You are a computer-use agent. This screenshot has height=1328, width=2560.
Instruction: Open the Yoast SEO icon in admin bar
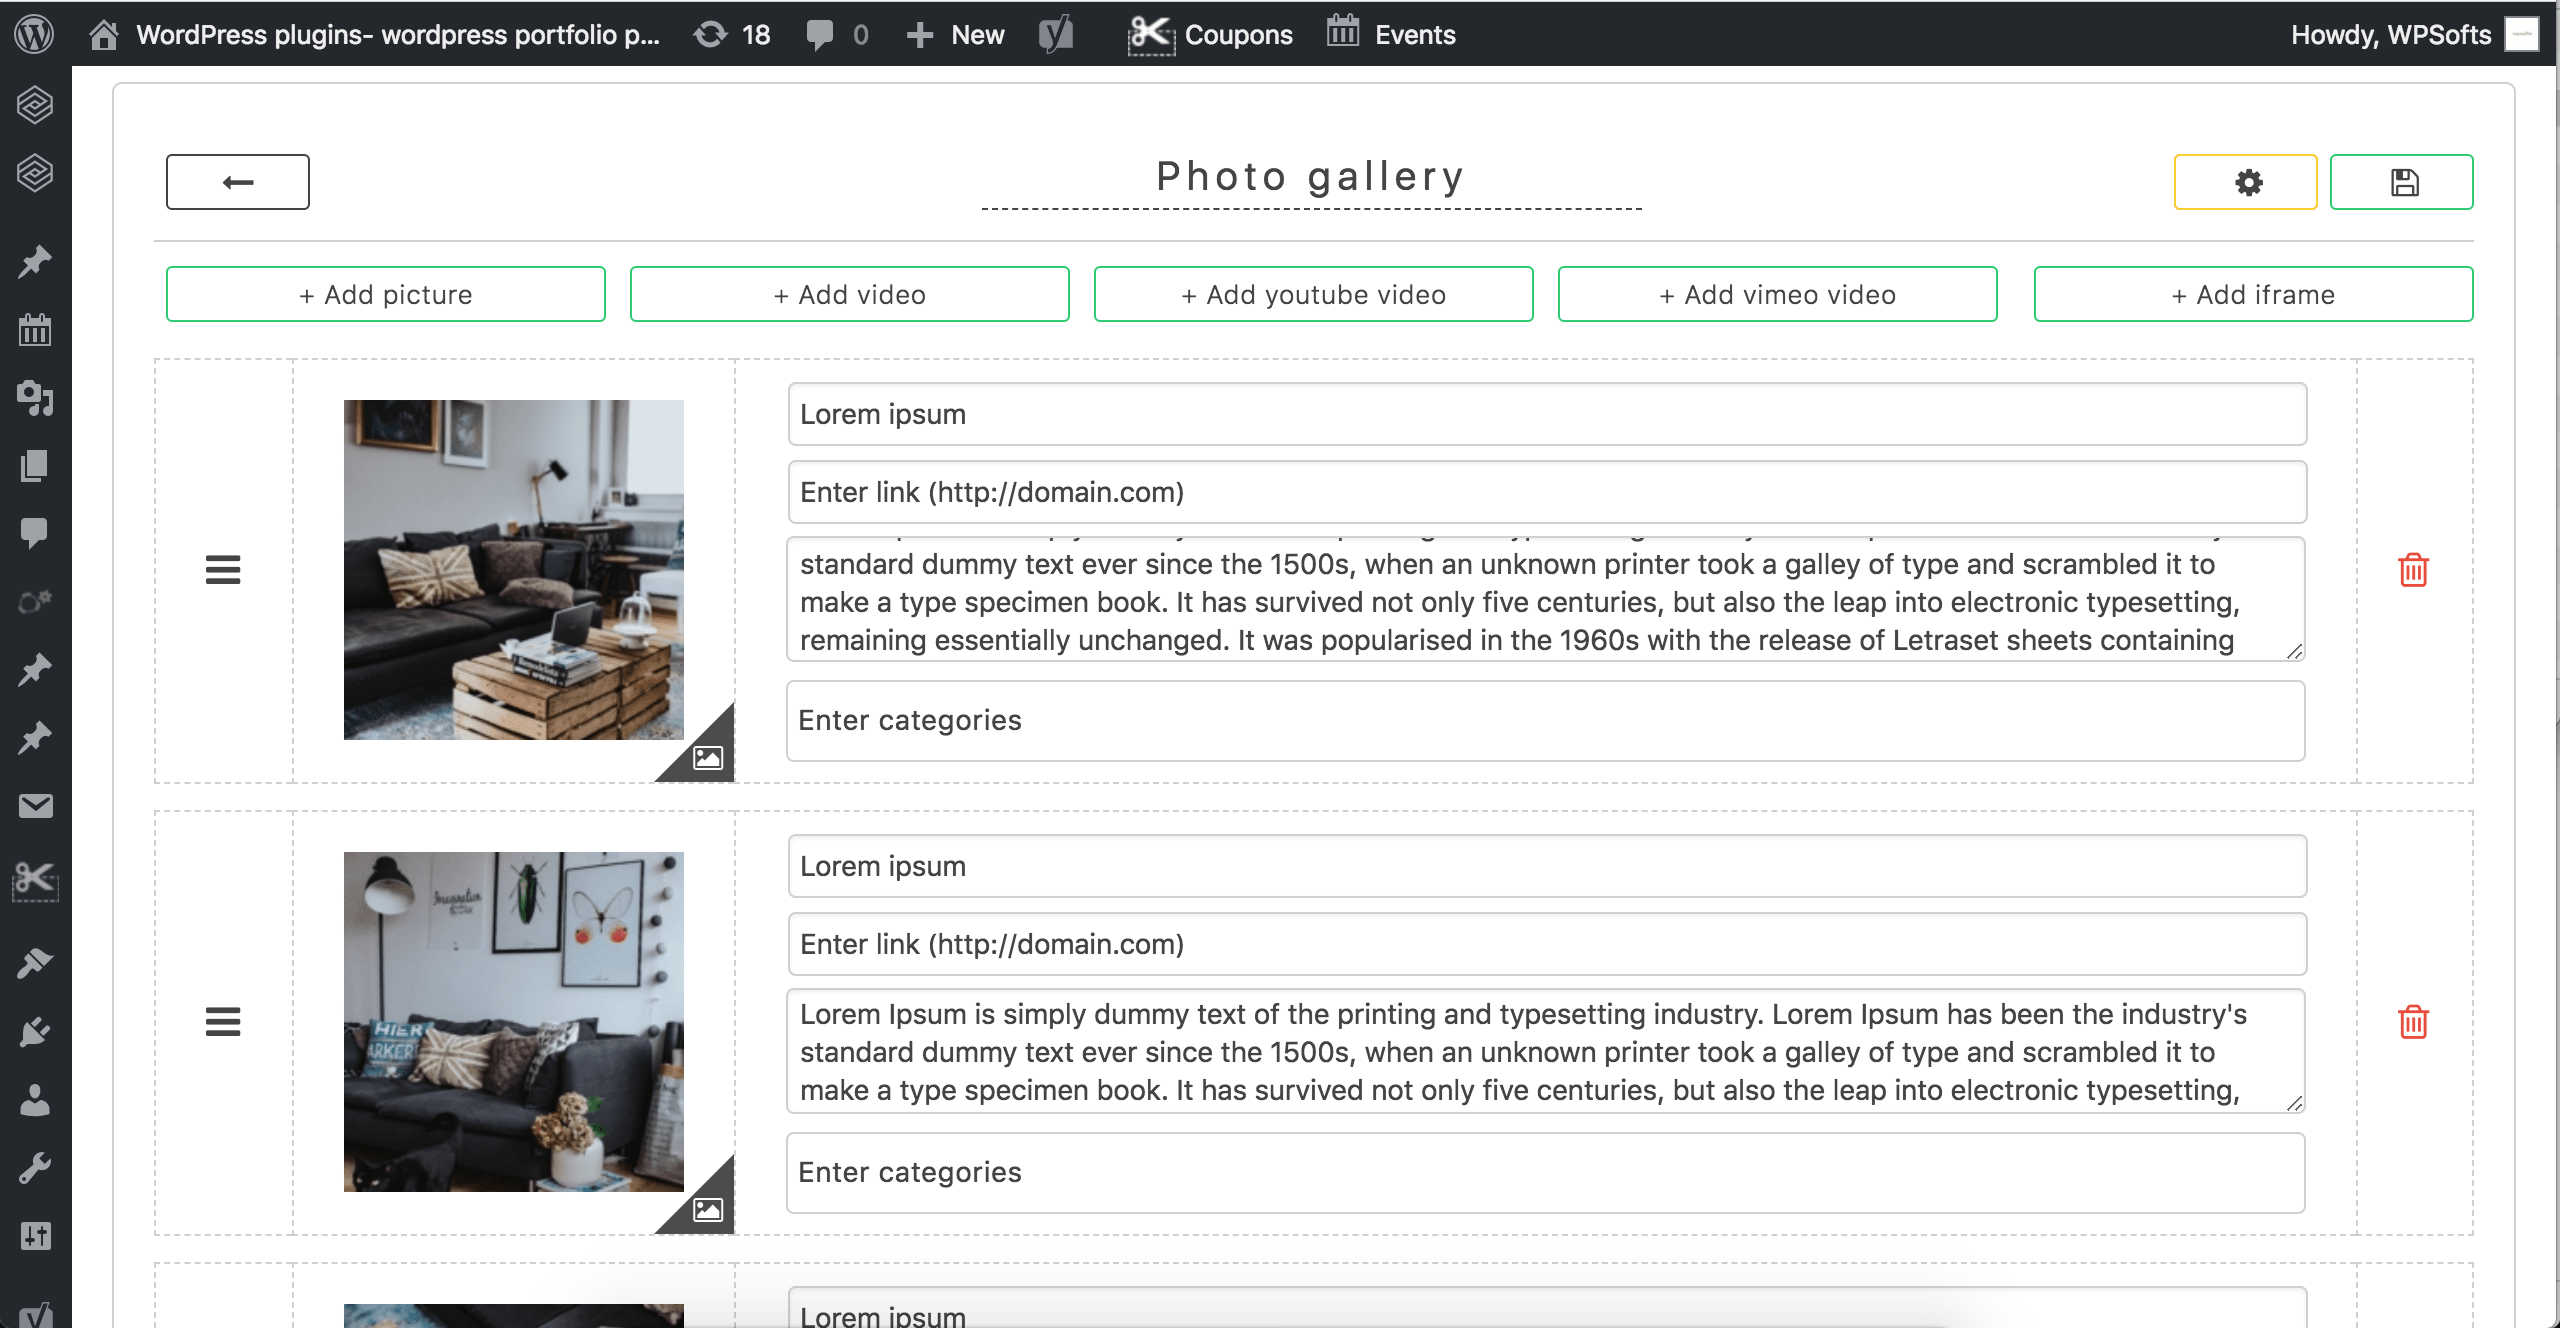(1056, 34)
